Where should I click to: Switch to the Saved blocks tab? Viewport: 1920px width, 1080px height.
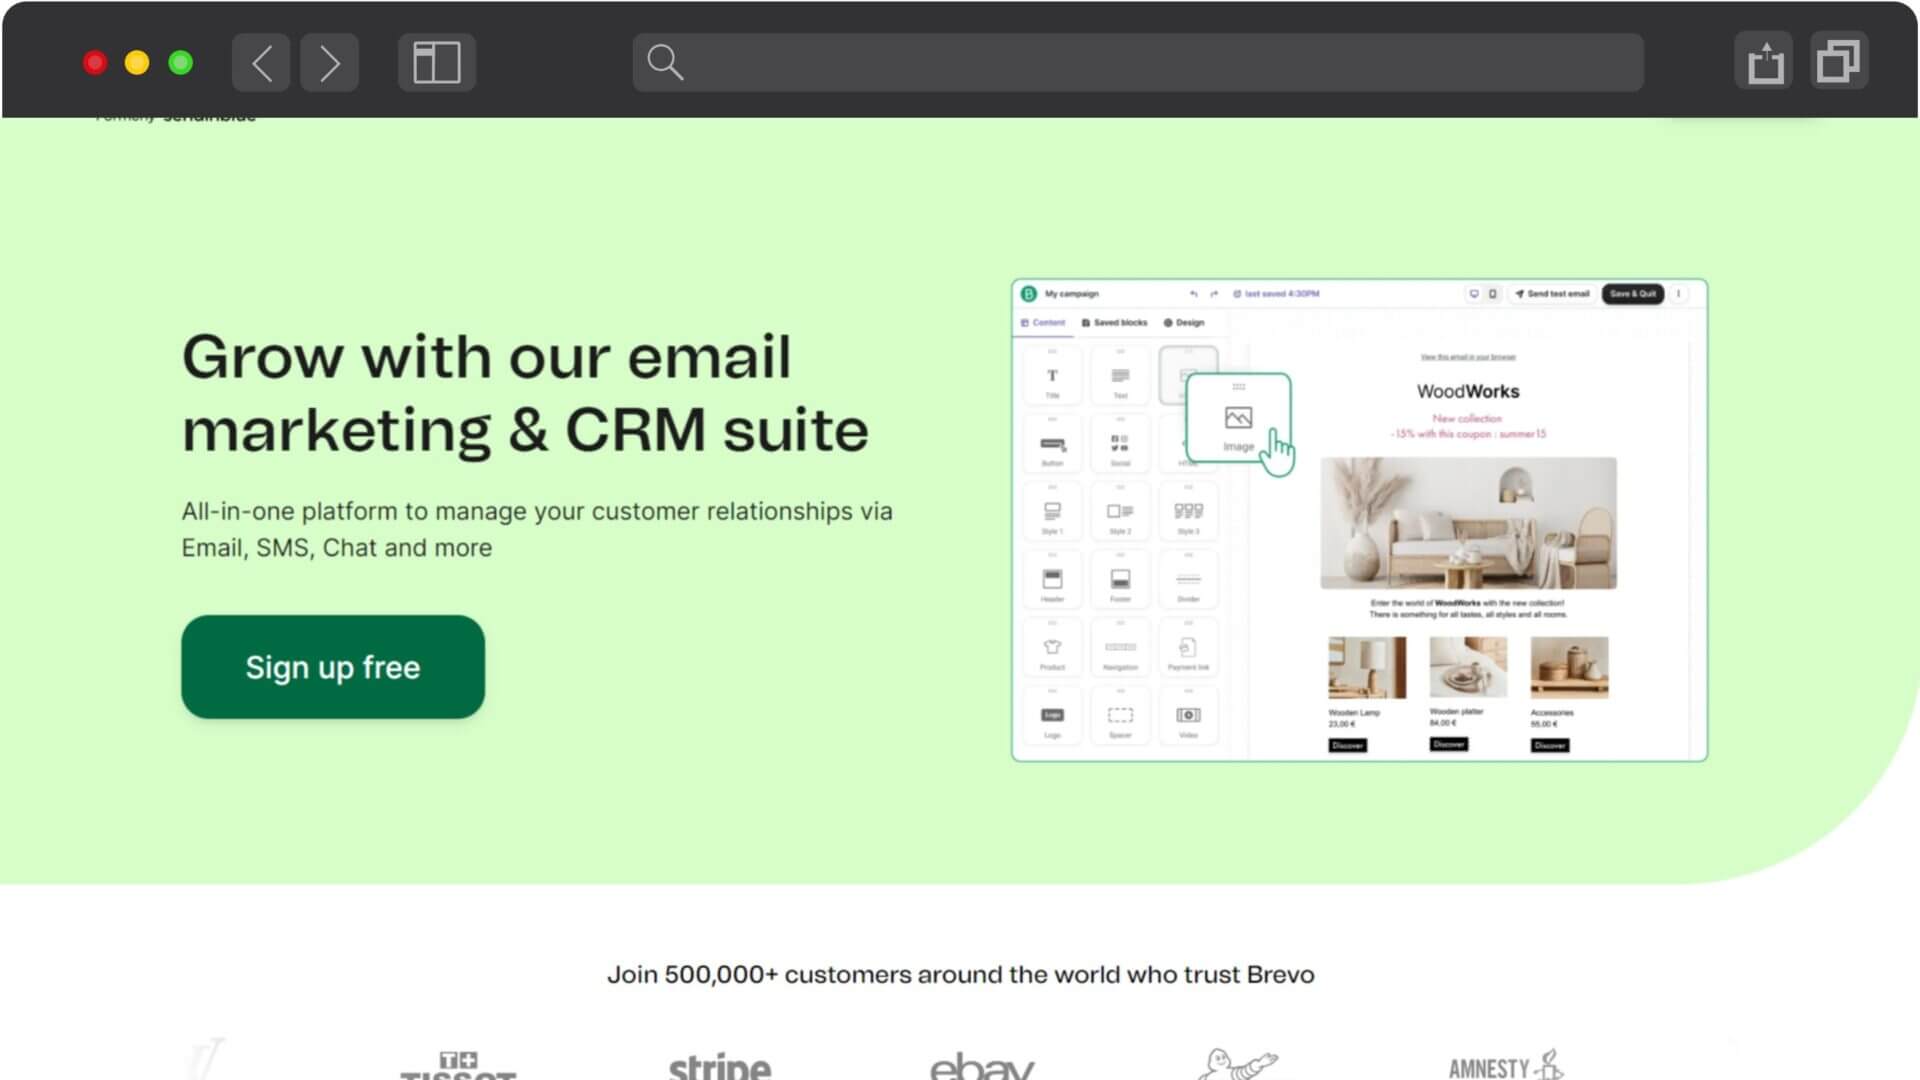[x=1114, y=323]
